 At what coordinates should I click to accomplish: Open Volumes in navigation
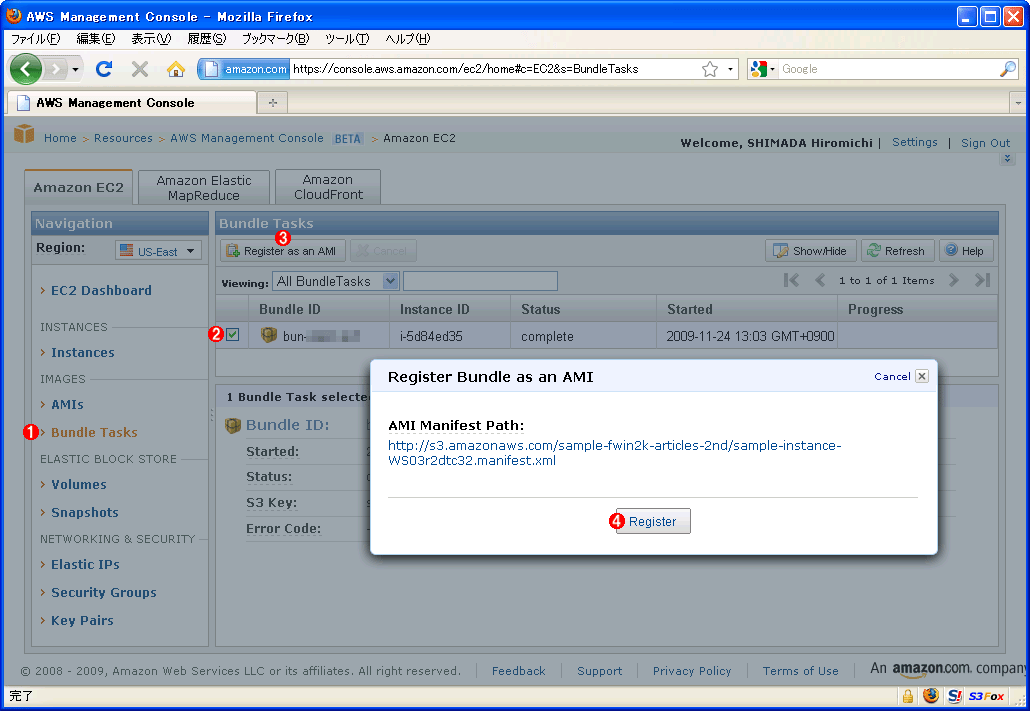(x=79, y=484)
